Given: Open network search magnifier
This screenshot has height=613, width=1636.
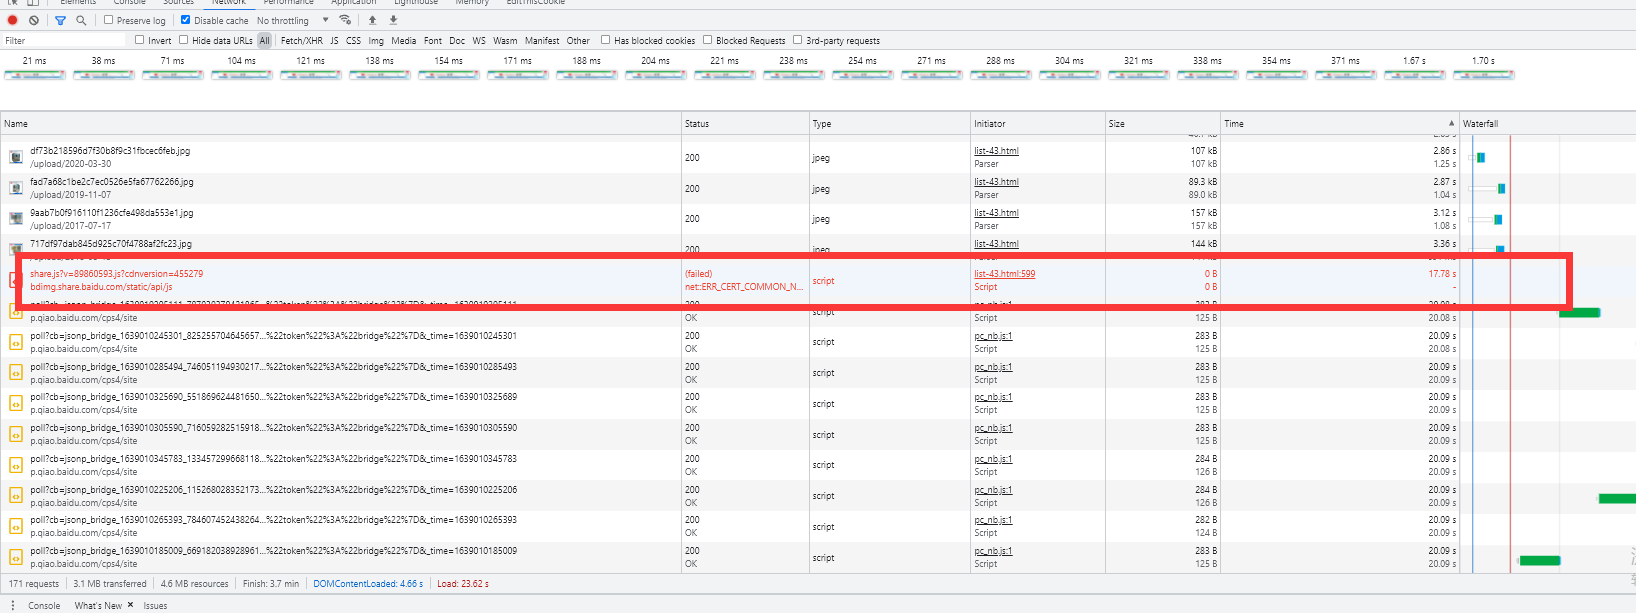Looking at the screenshot, I should pyautogui.click(x=81, y=20).
